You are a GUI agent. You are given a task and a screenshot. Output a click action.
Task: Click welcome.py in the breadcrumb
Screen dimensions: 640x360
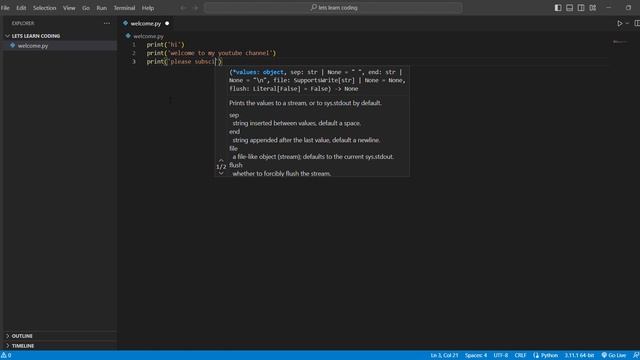point(148,36)
